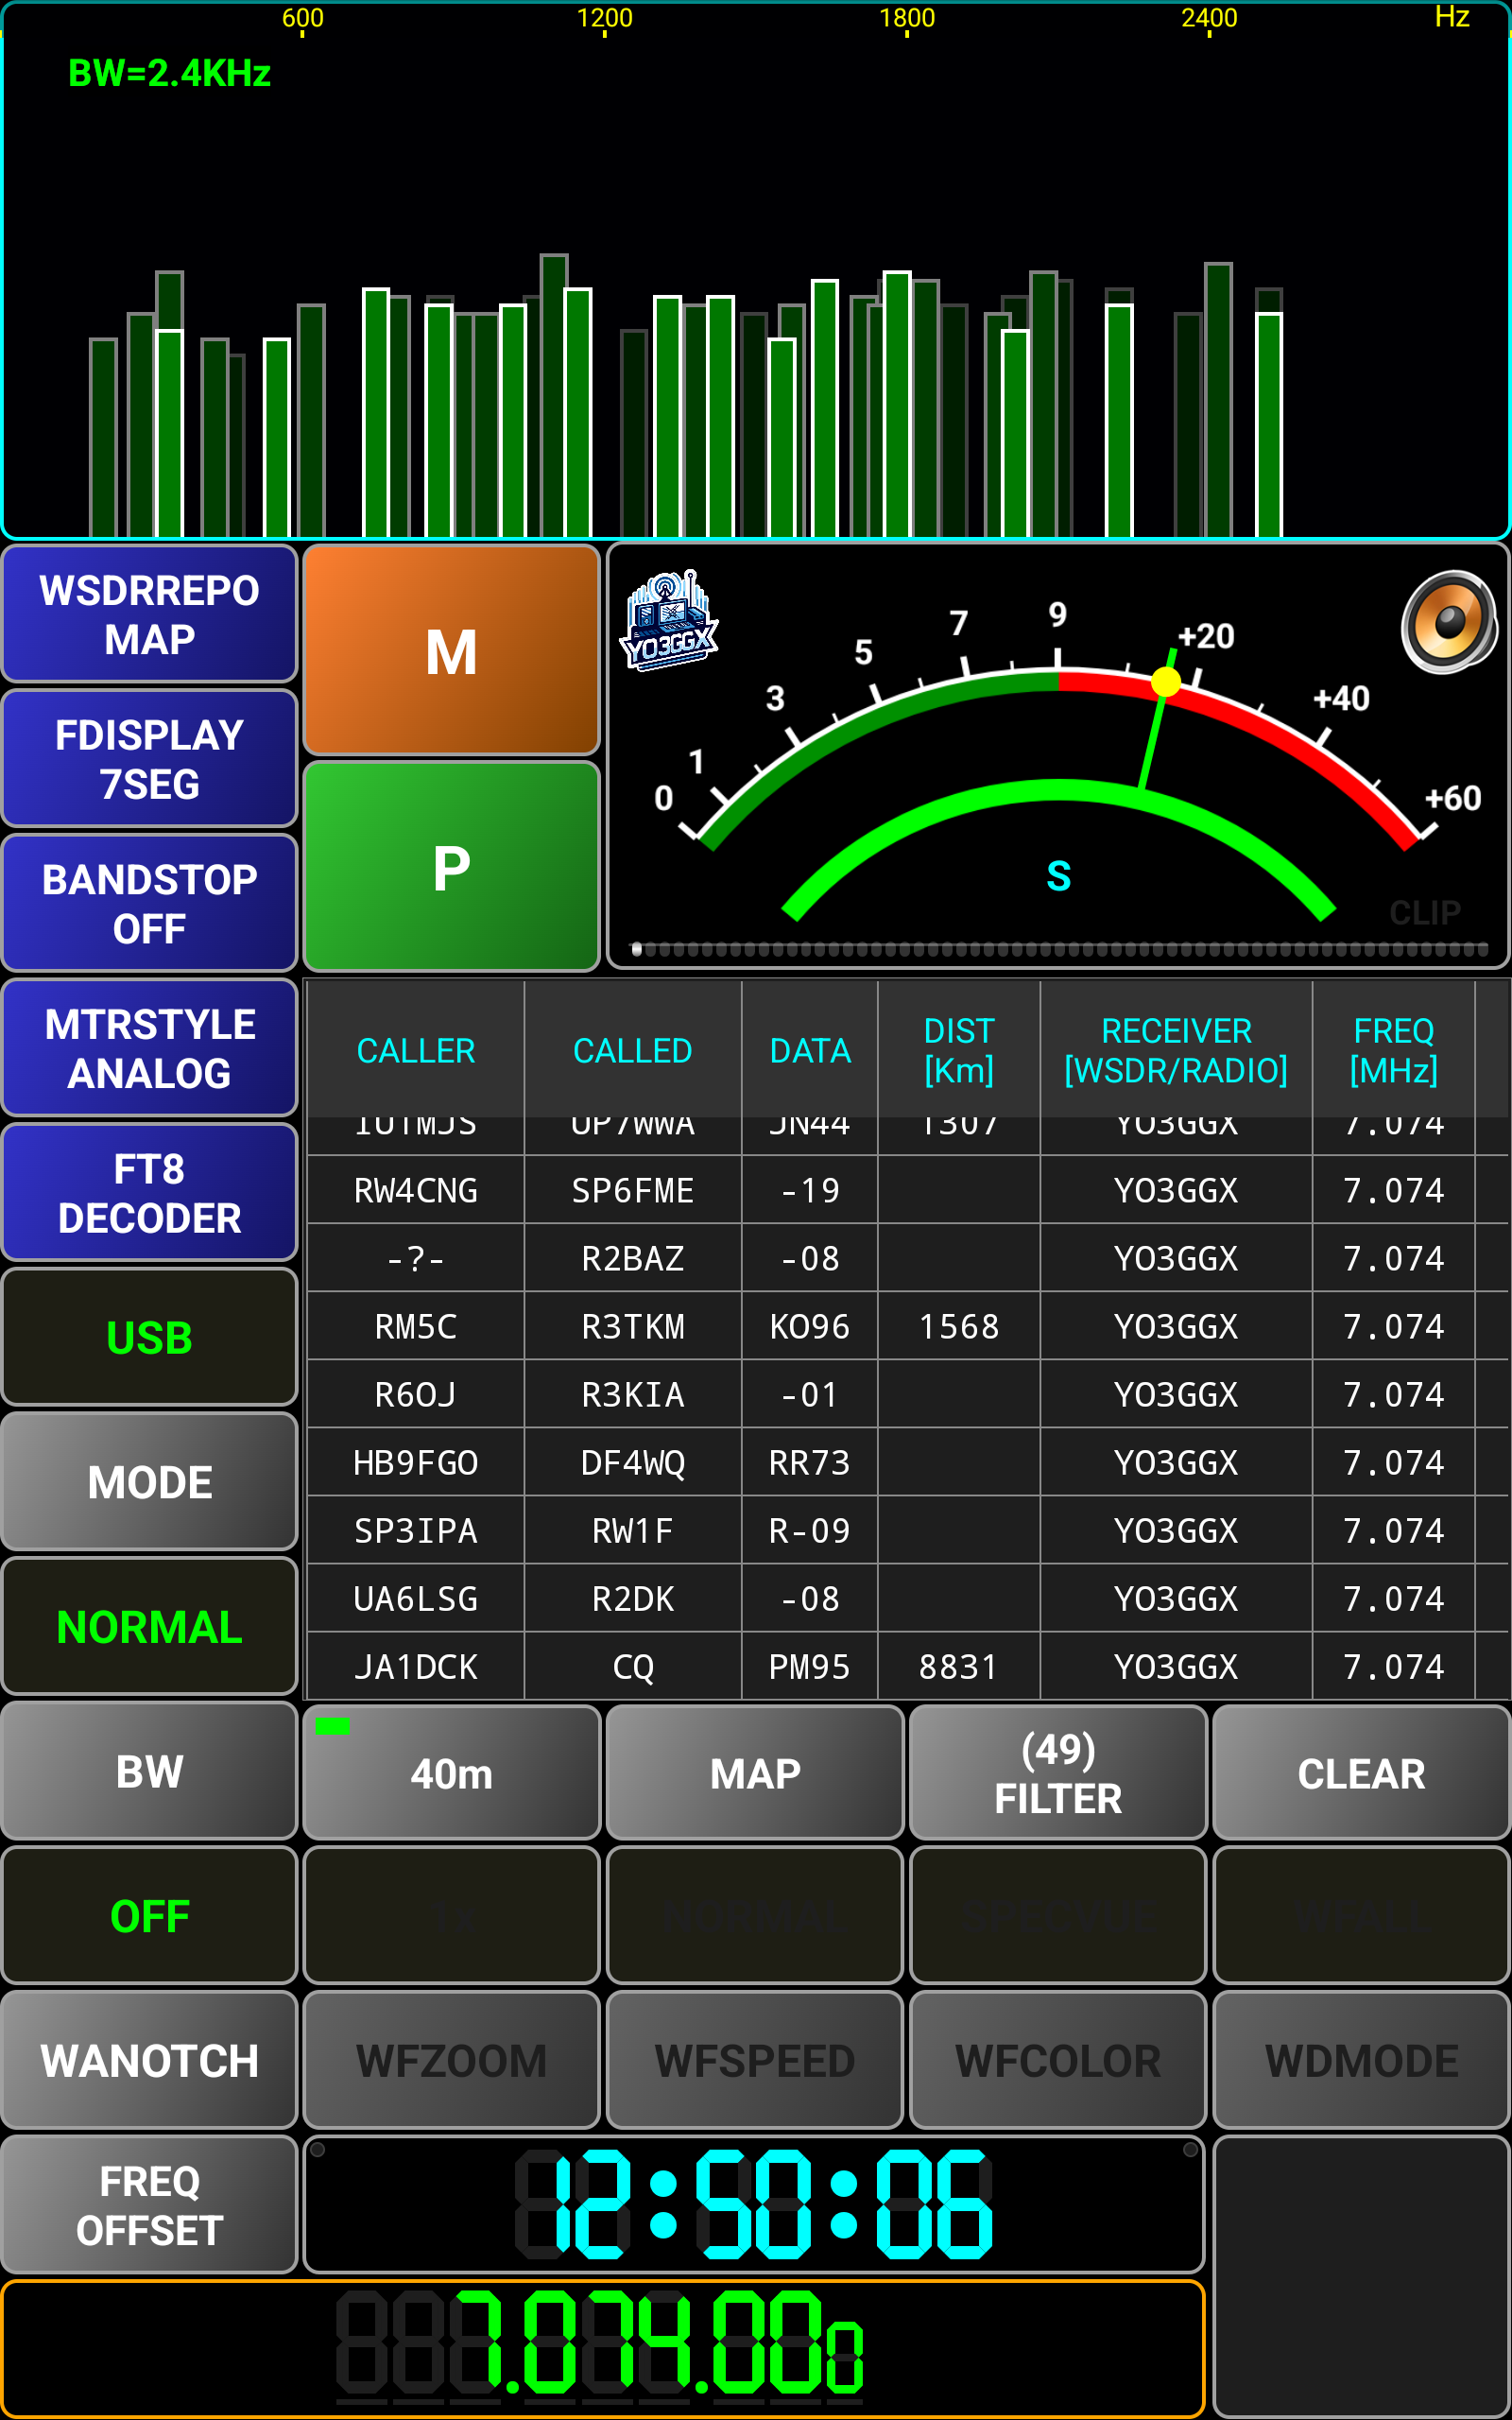Open WSDRREPO MAP
Viewport: 1512px width, 2420px height.
click(150, 614)
